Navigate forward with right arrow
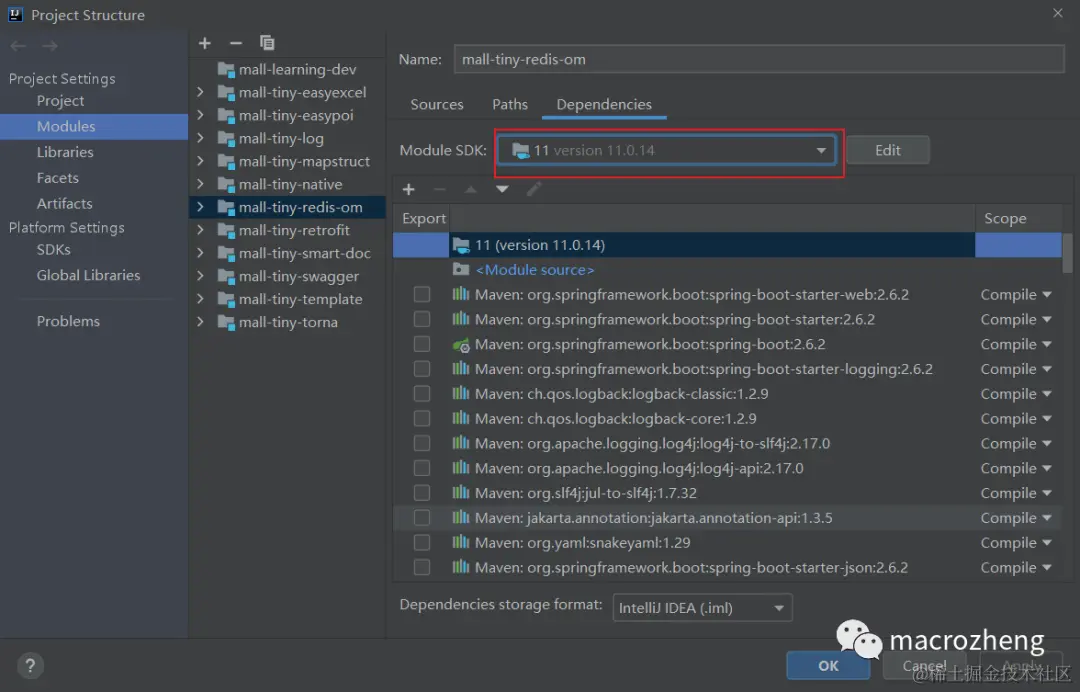Screen dimensions: 1080x692 (x=50, y=46)
